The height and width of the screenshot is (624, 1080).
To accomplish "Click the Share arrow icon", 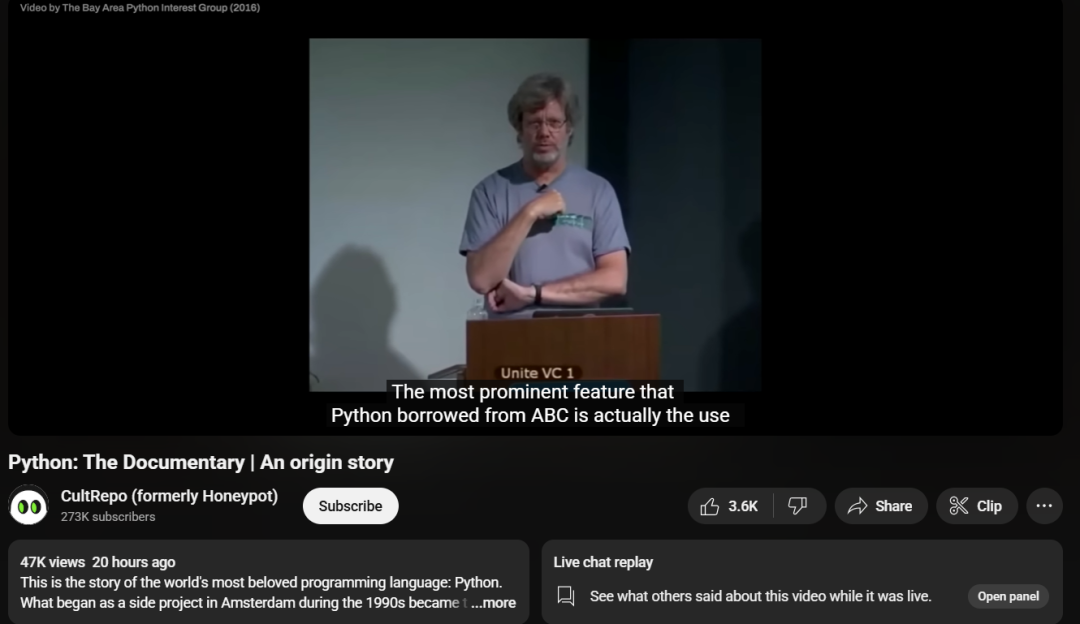I will point(858,506).
